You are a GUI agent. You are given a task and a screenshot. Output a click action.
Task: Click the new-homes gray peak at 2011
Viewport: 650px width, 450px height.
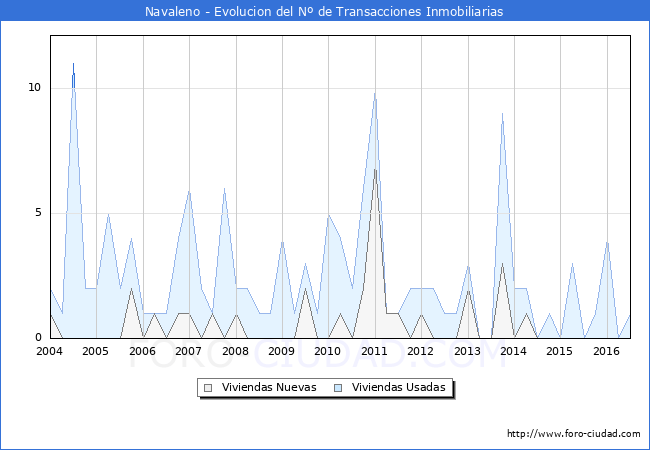coord(375,169)
